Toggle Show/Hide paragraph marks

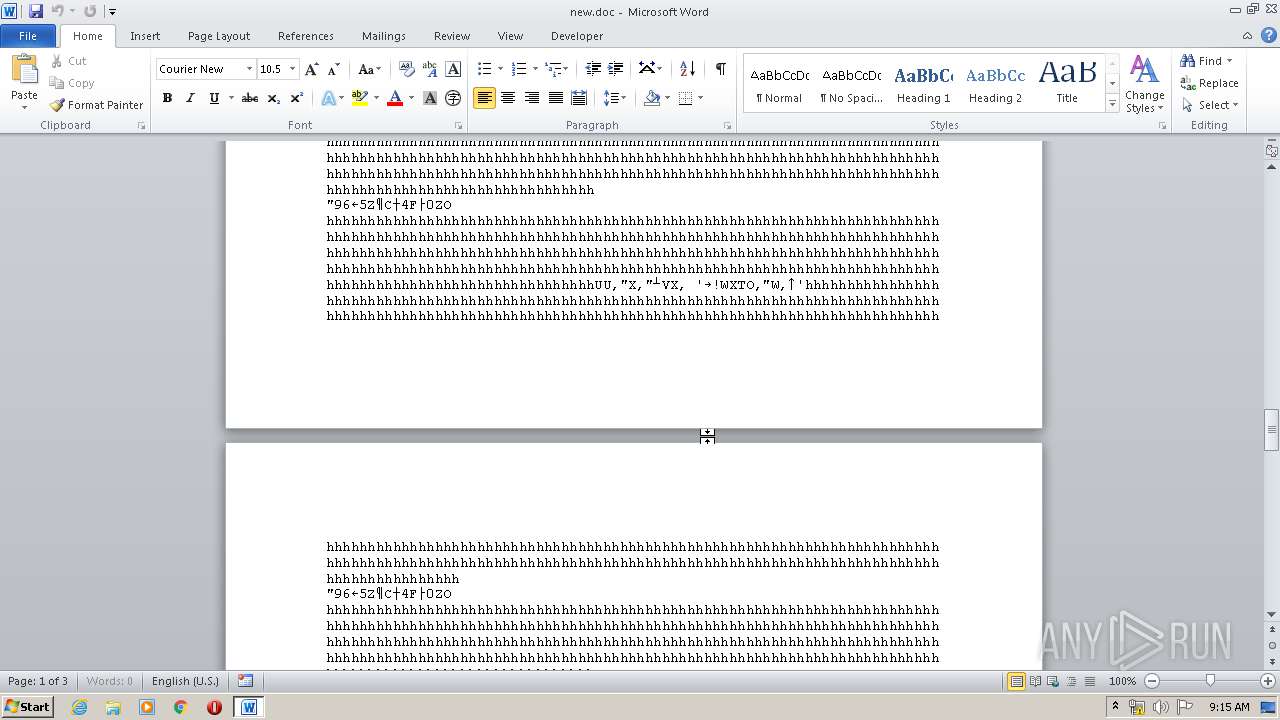point(720,69)
